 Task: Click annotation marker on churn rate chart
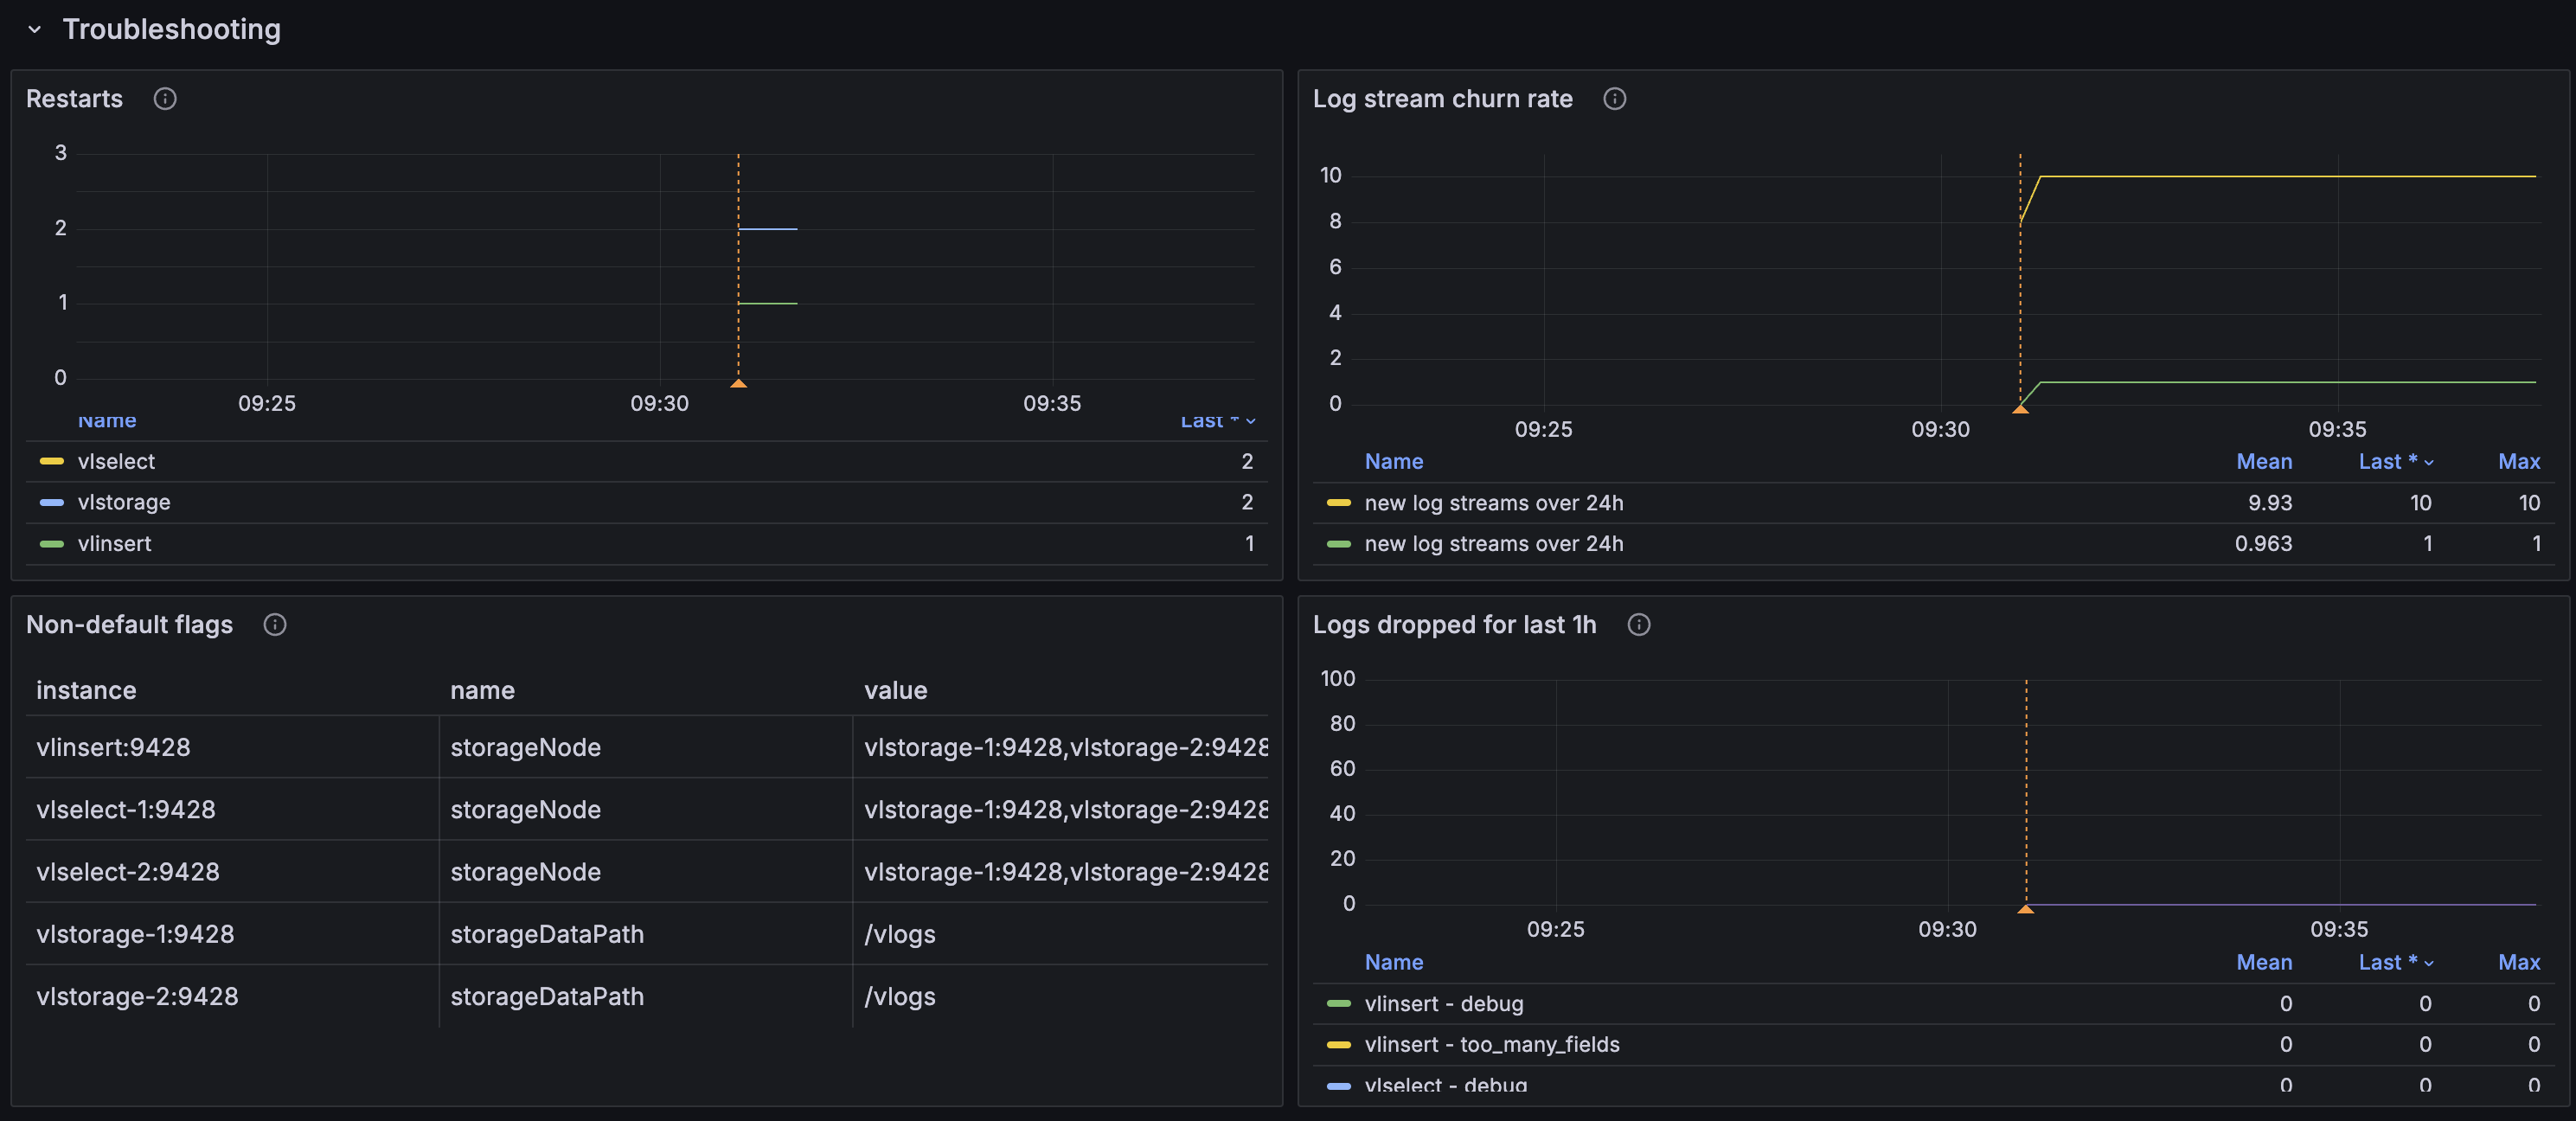(2020, 409)
